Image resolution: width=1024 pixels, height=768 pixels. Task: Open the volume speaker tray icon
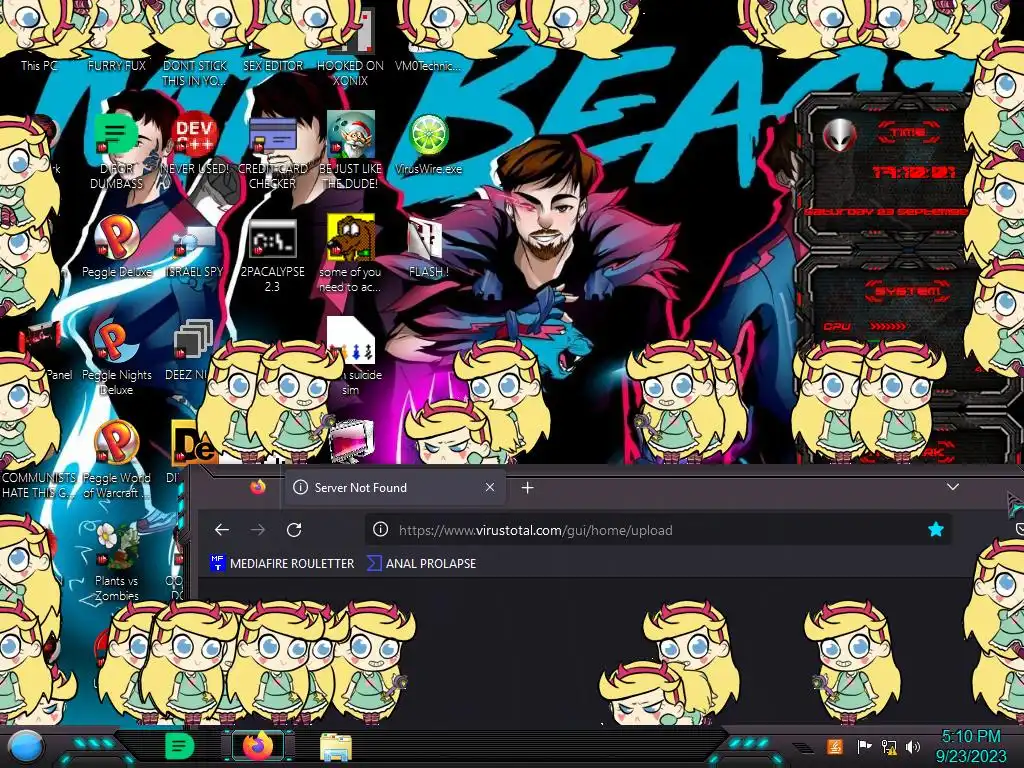pyautogui.click(x=914, y=746)
